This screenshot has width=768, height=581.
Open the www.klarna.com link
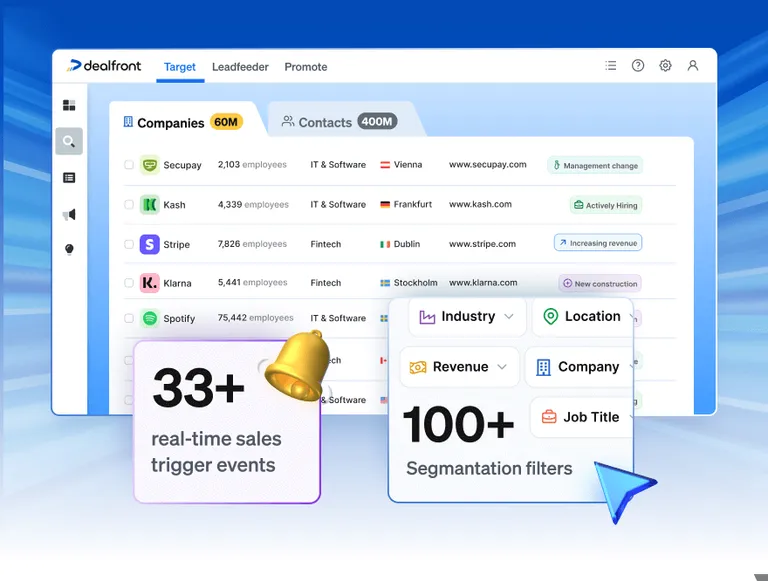click(x=483, y=283)
